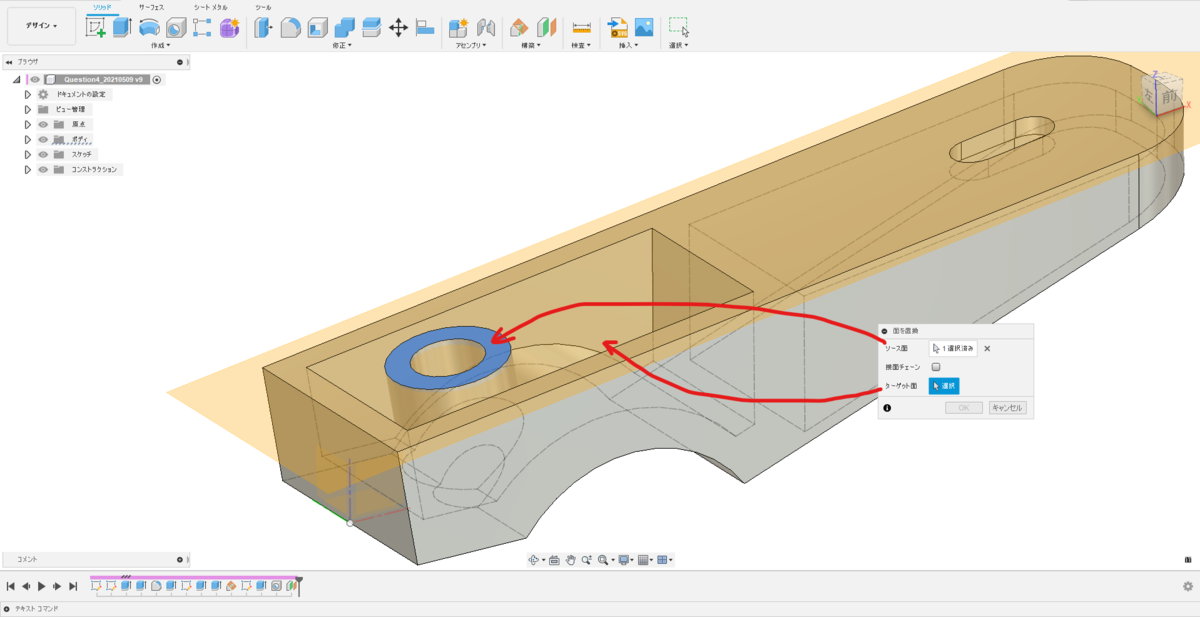
Task: Click the purple Create Form icon
Action: tap(229, 28)
